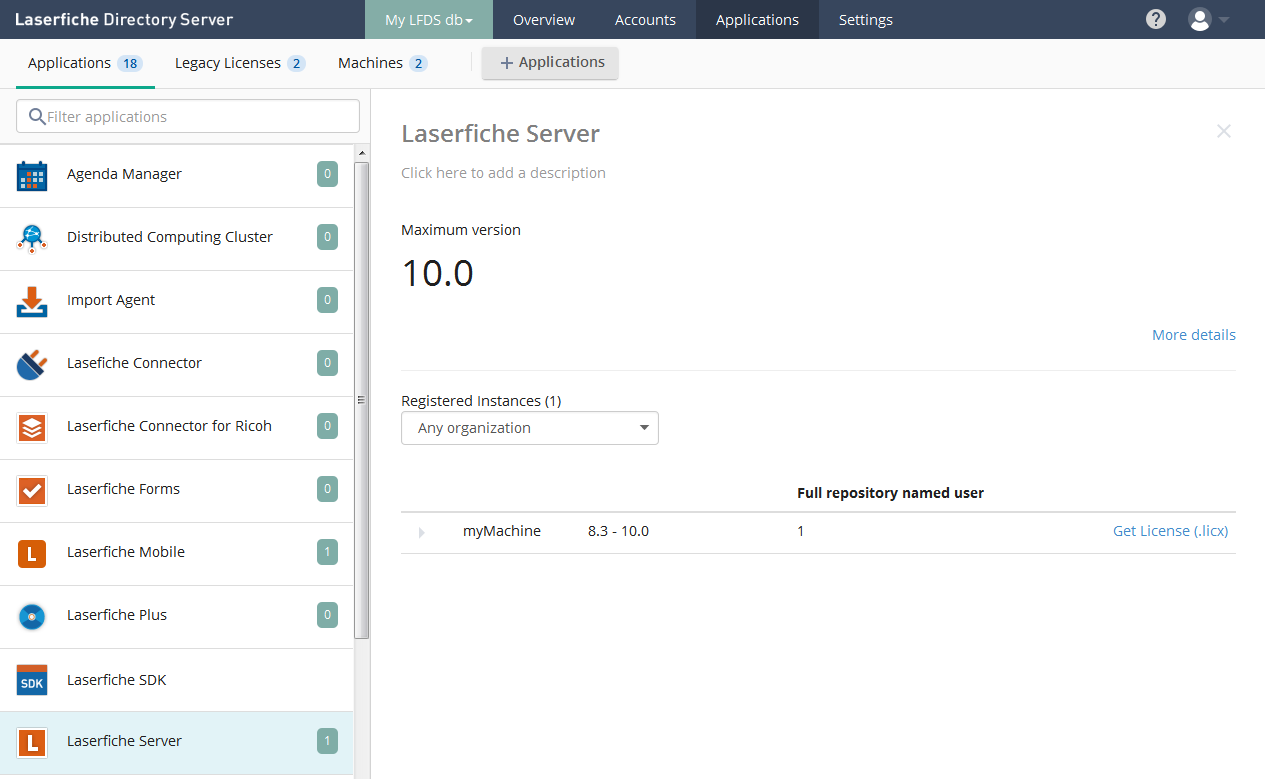Go to the Overview tab
Image resolution: width=1265 pixels, height=779 pixels.
click(x=544, y=20)
